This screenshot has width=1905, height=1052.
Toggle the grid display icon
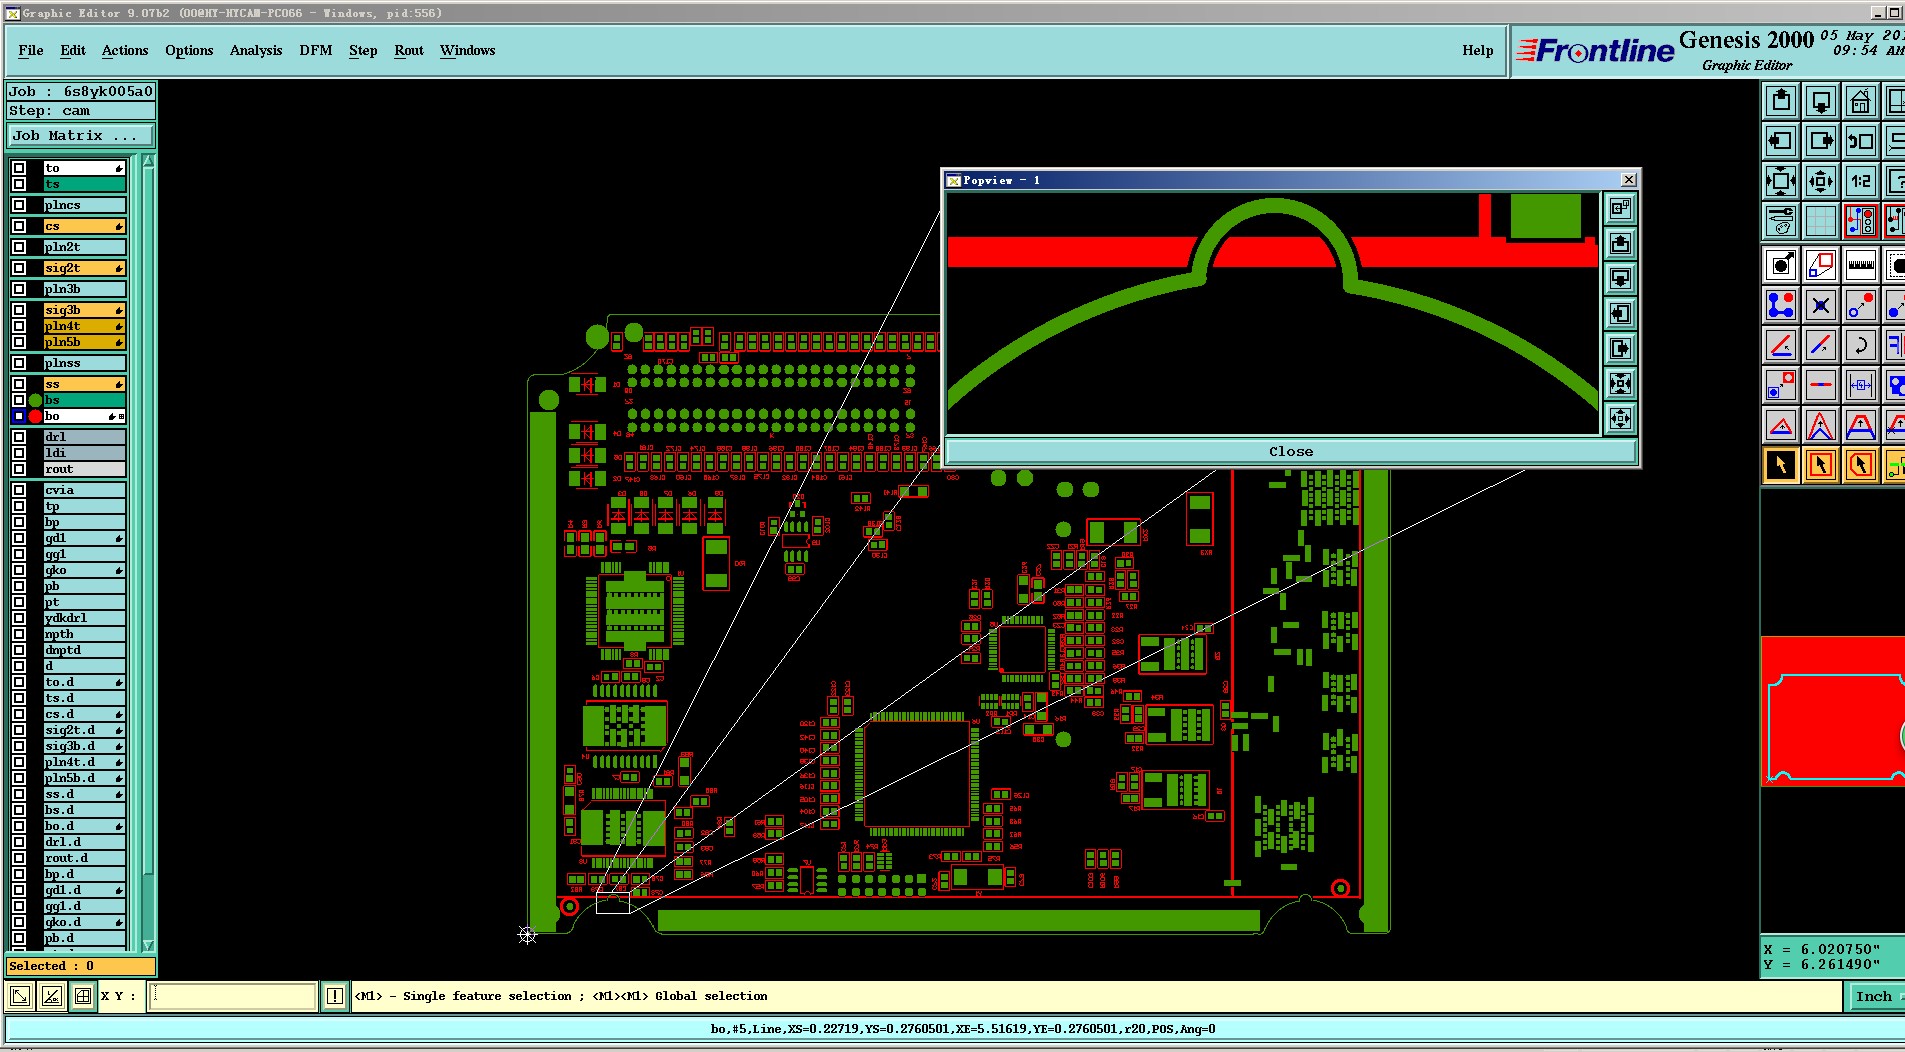click(1821, 221)
